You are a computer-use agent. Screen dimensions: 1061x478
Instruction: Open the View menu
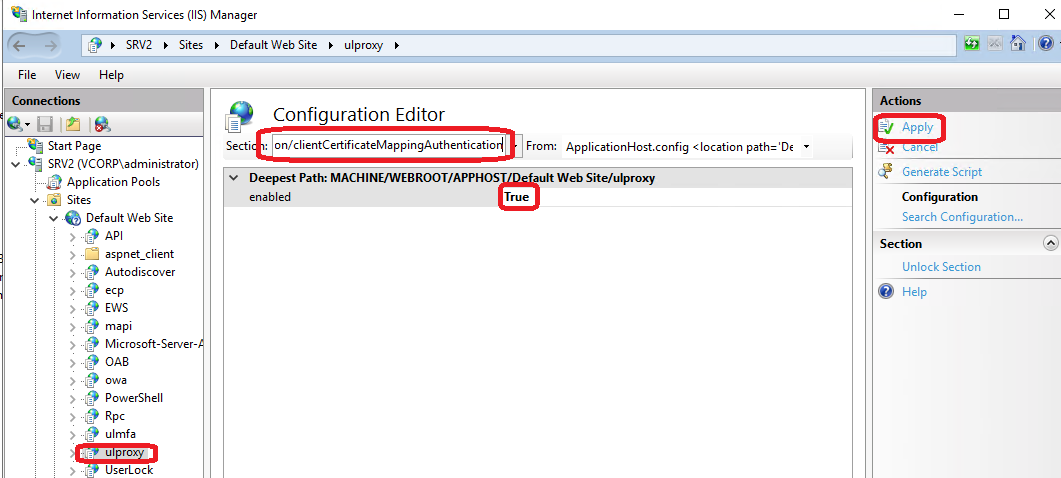click(67, 74)
